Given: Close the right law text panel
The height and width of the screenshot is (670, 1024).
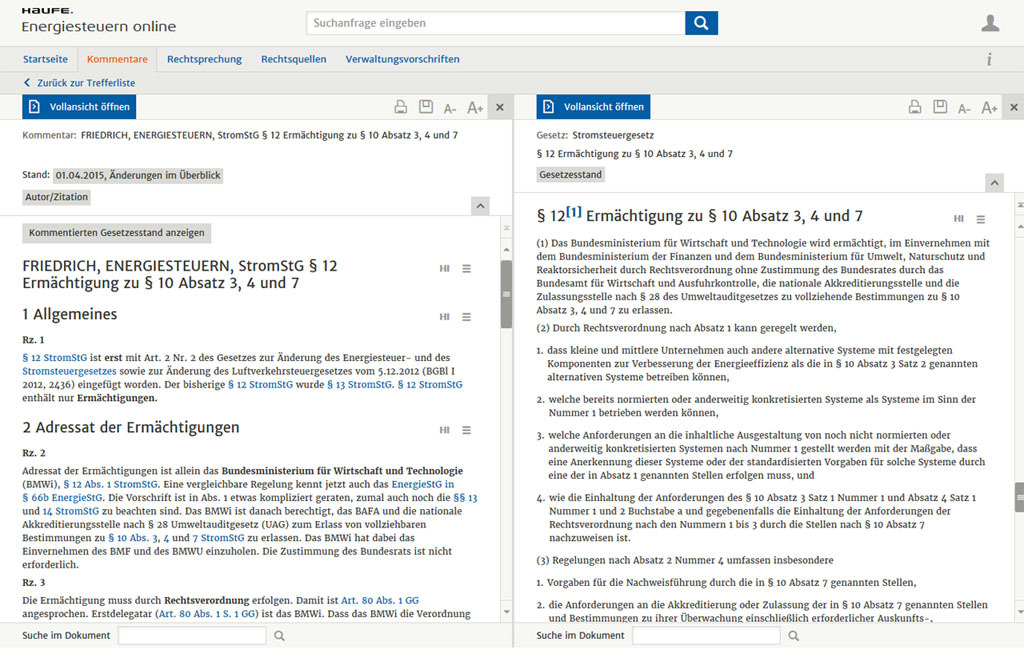Looking at the screenshot, I should (x=1014, y=107).
